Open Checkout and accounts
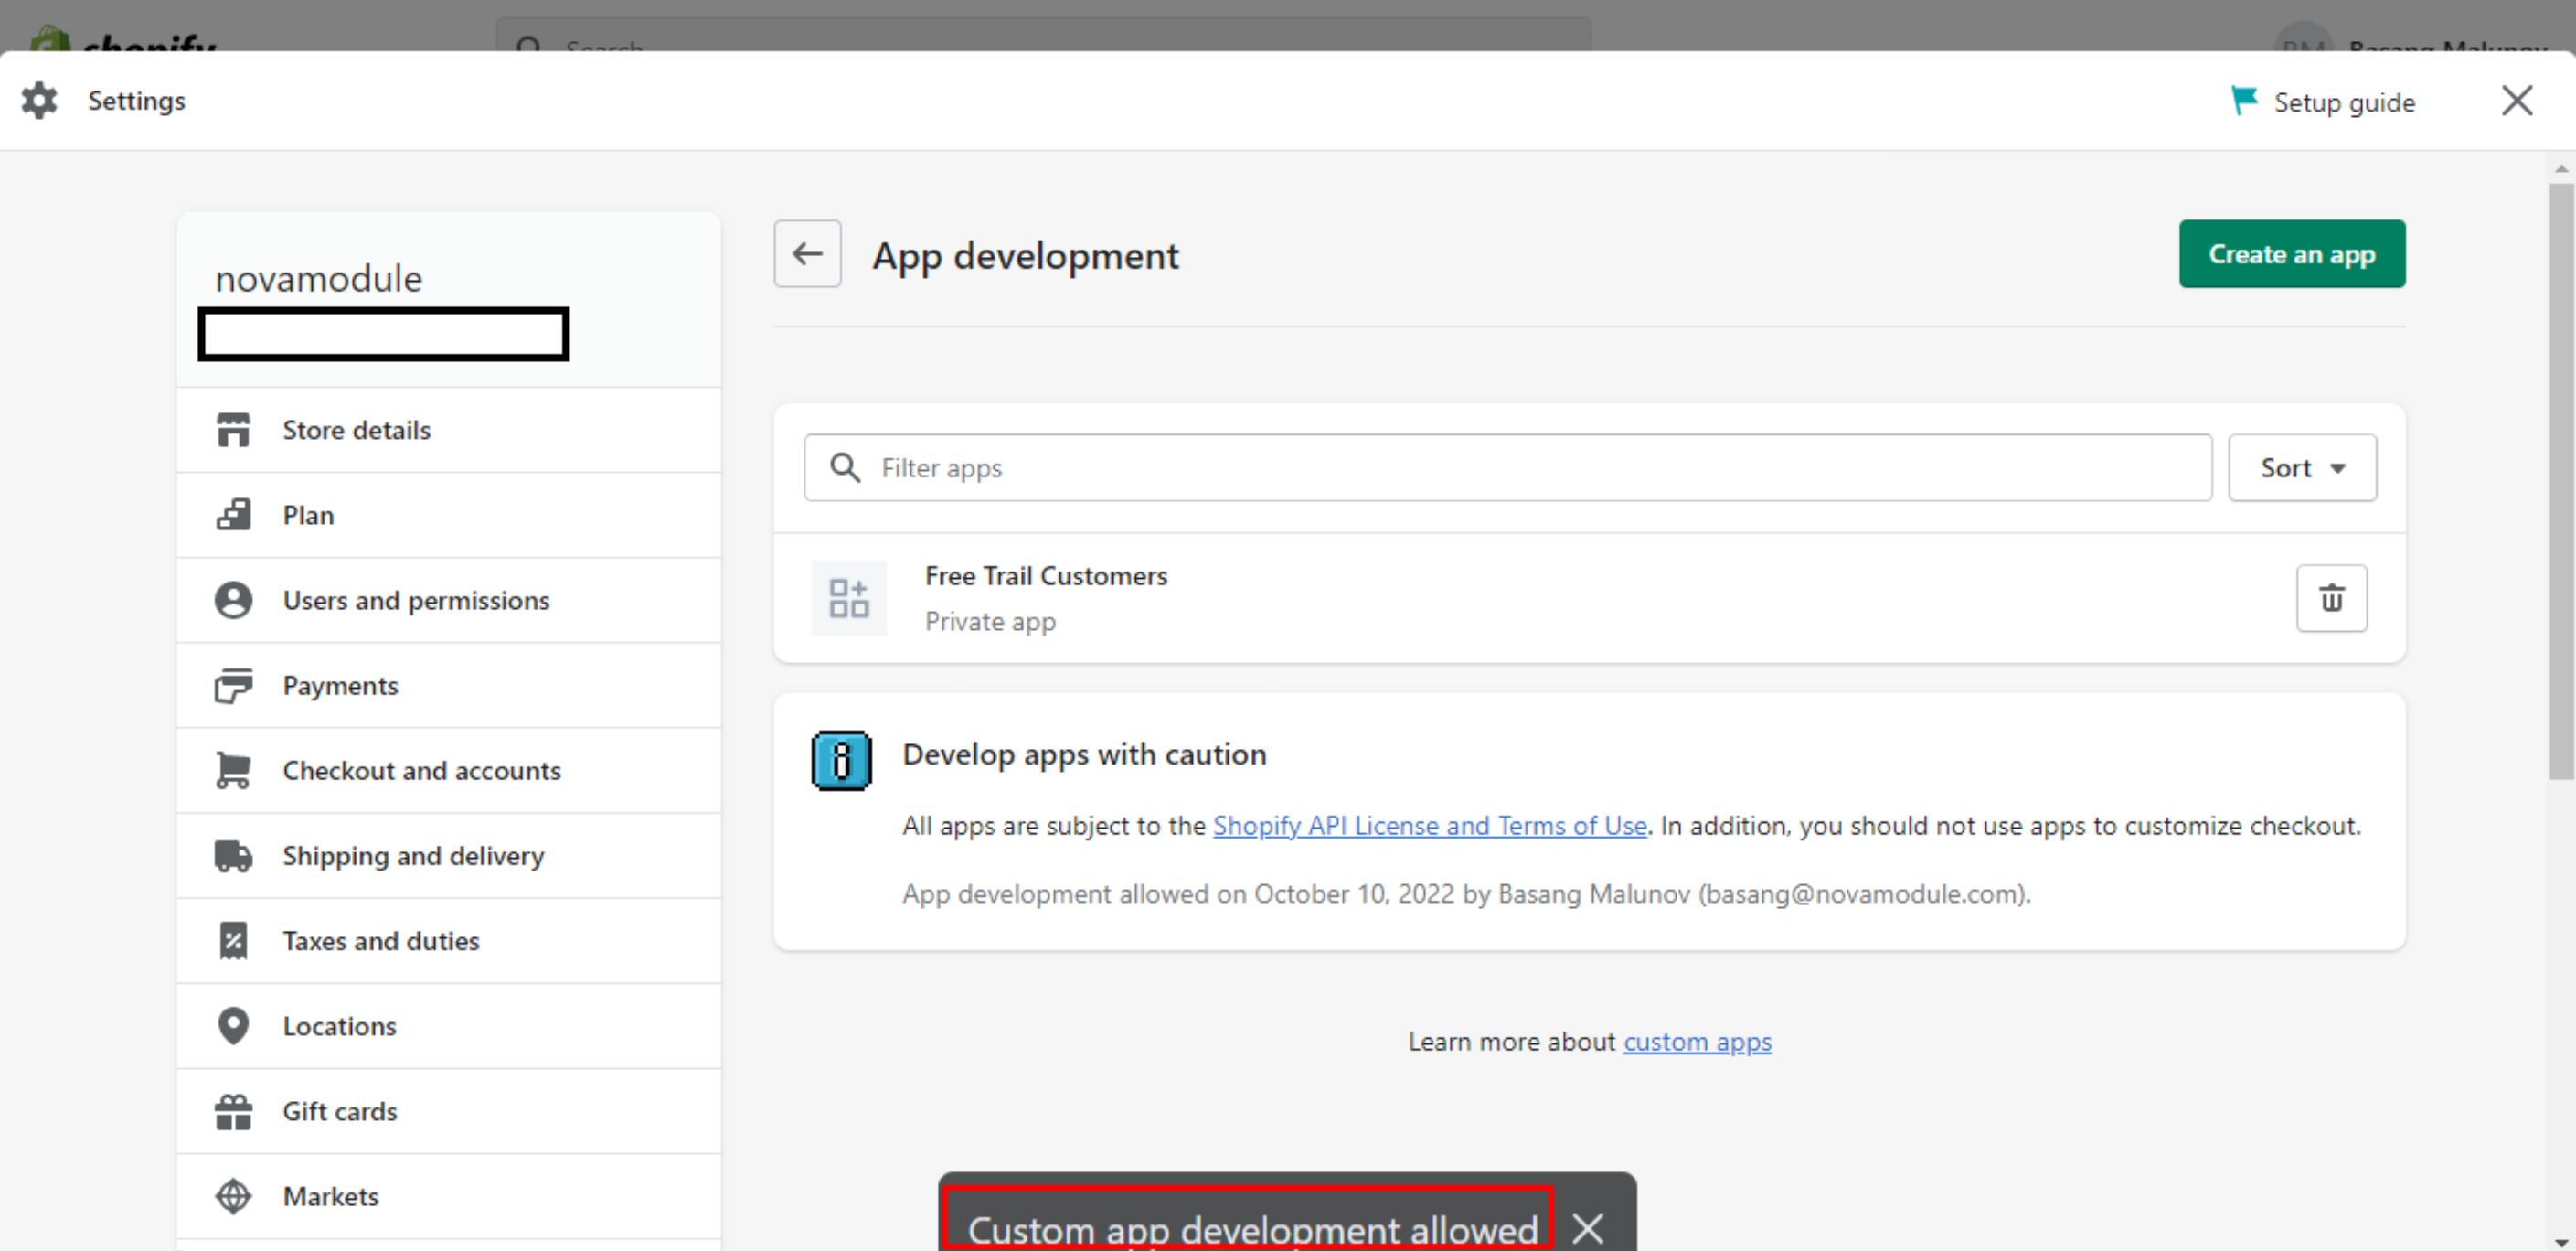The height and width of the screenshot is (1251, 2576). pos(448,771)
